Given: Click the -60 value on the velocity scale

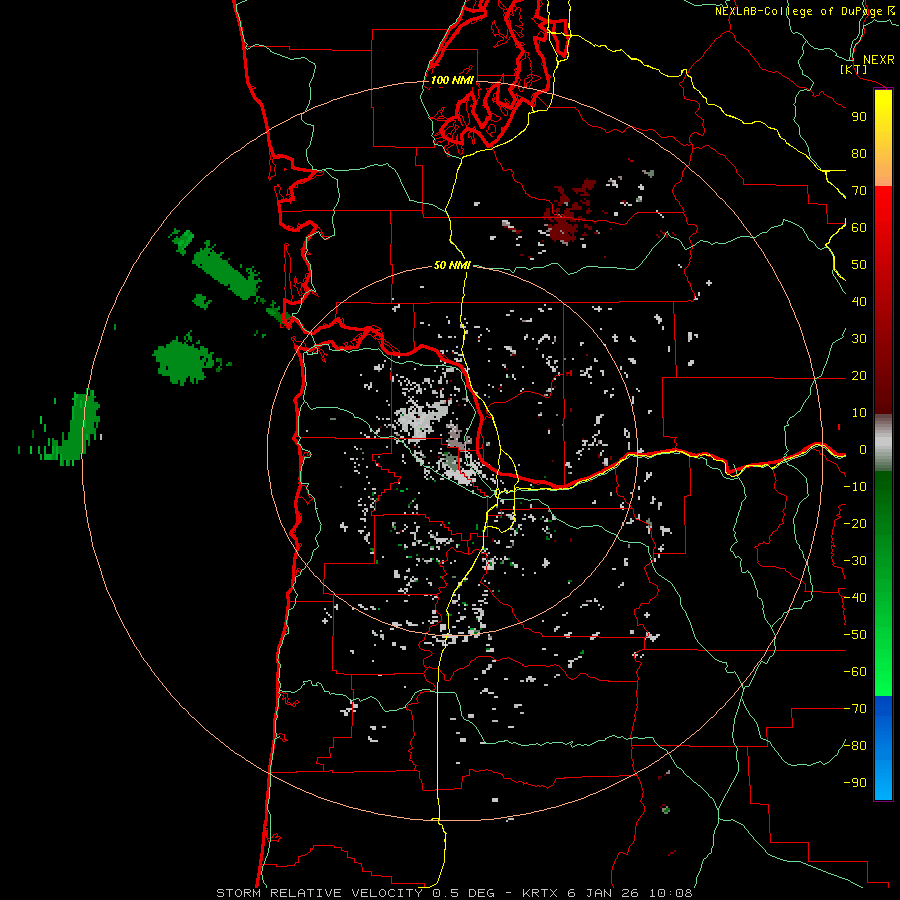Looking at the screenshot, I should click(x=855, y=672).
